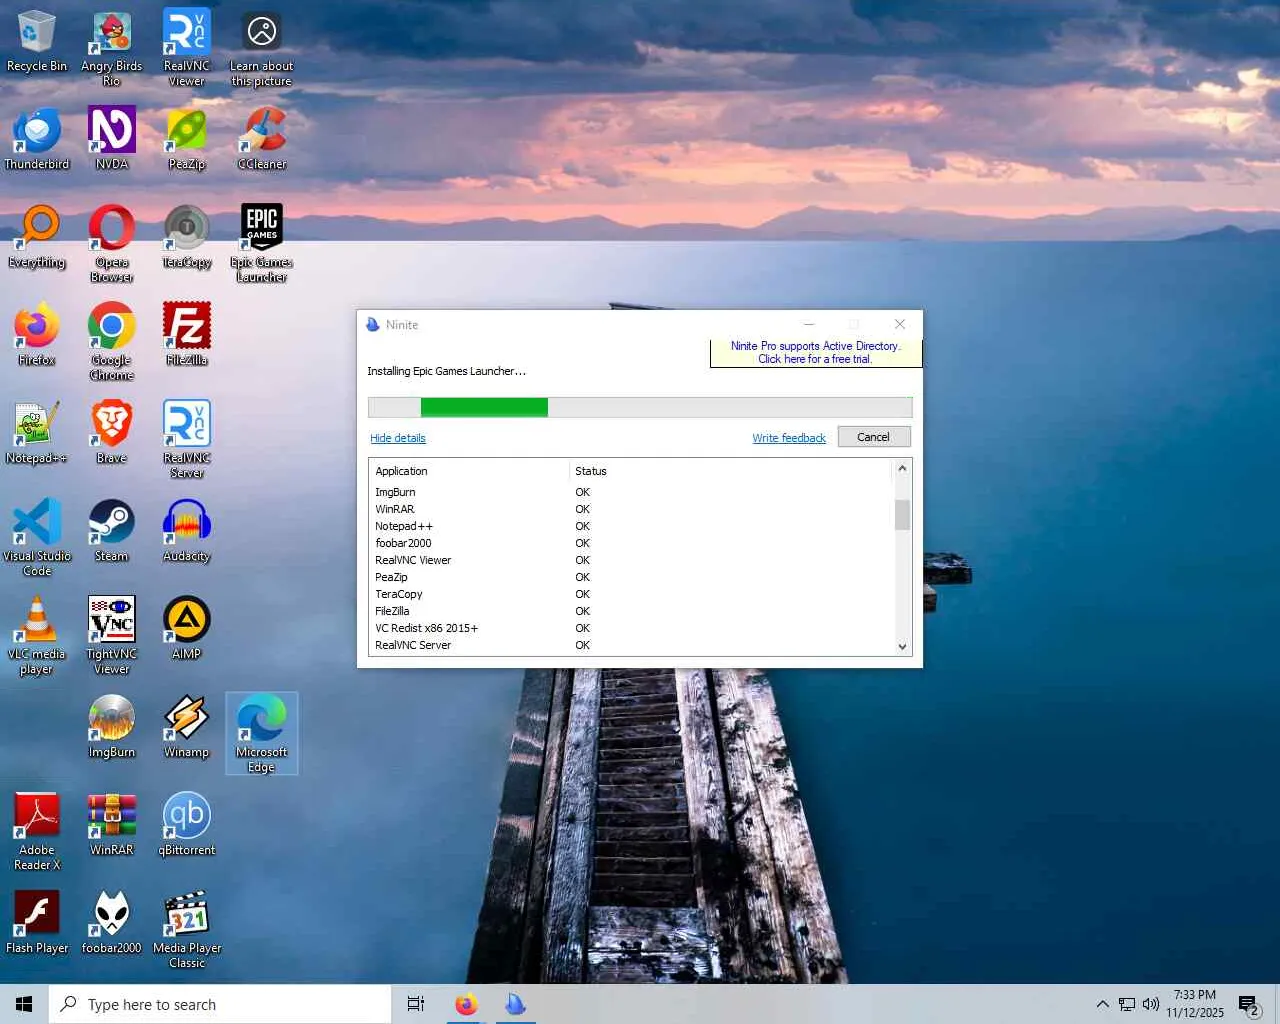Click the taskbar search box
Image resolution: width=1280 pixels, height=1024 pixels.
pos(220,1004)
